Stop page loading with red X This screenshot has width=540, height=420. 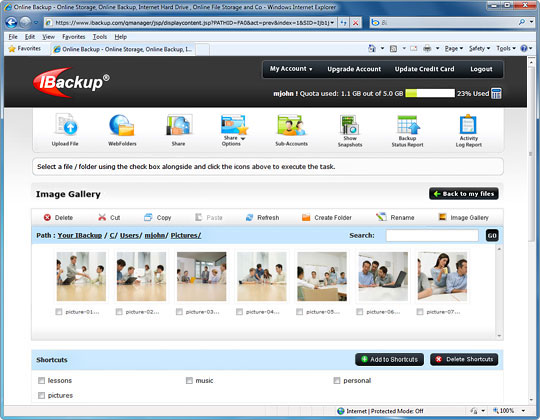(x=355, y=23)
